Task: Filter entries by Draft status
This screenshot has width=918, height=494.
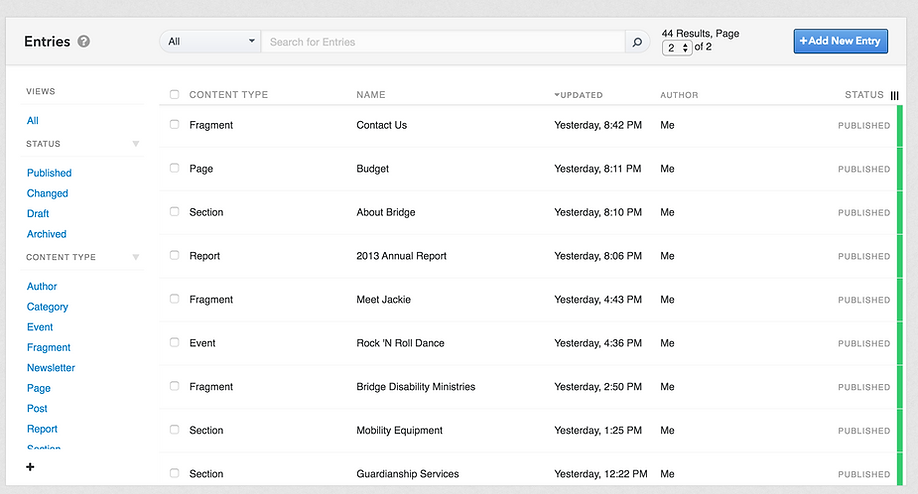Action: click(38, 214)
